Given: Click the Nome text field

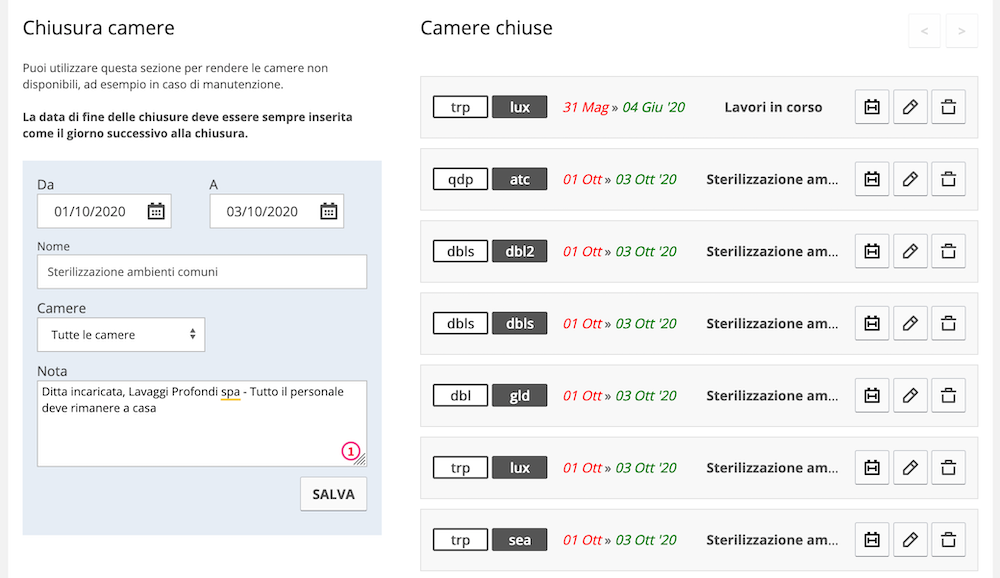Looking at the screenshot, I should coord(202,271).
